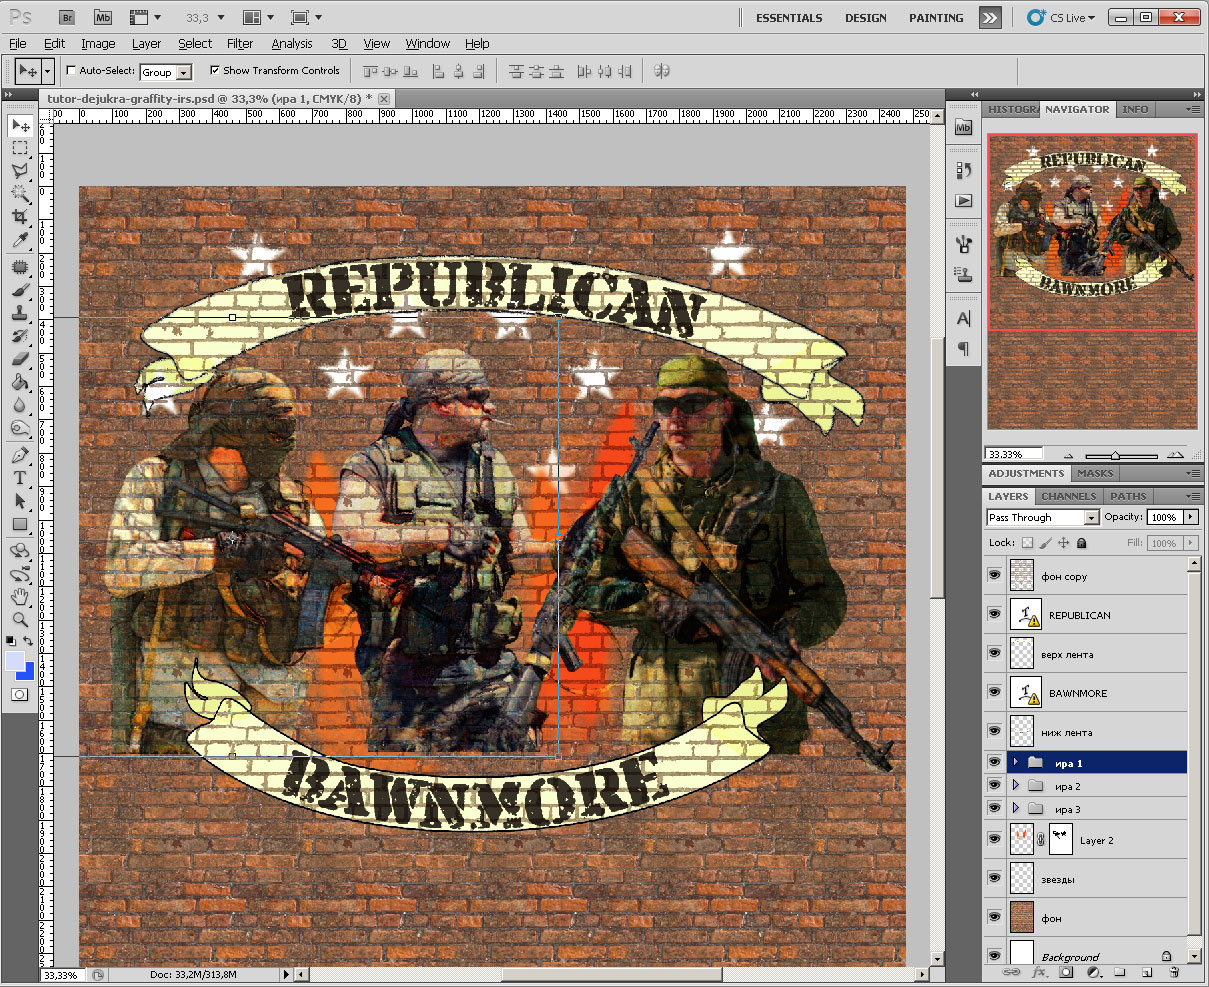
Task: Select the Zoom tool in toolbox
Action: coord(20,620)
